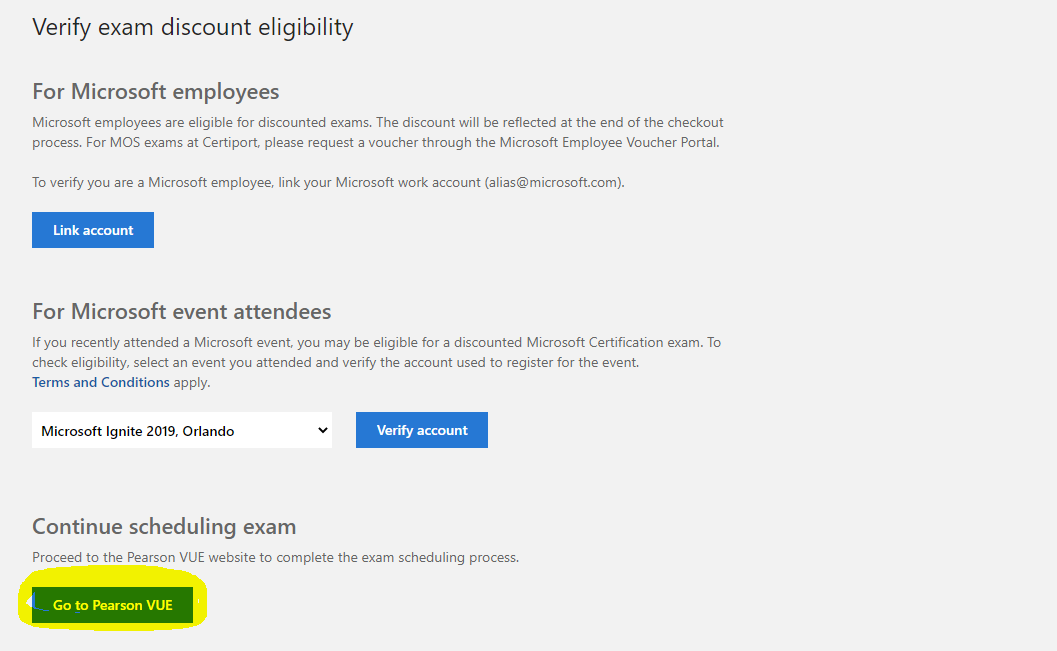Open the Microsoft Ignite 2019, Orlando event dropdown

click(182, 430)
